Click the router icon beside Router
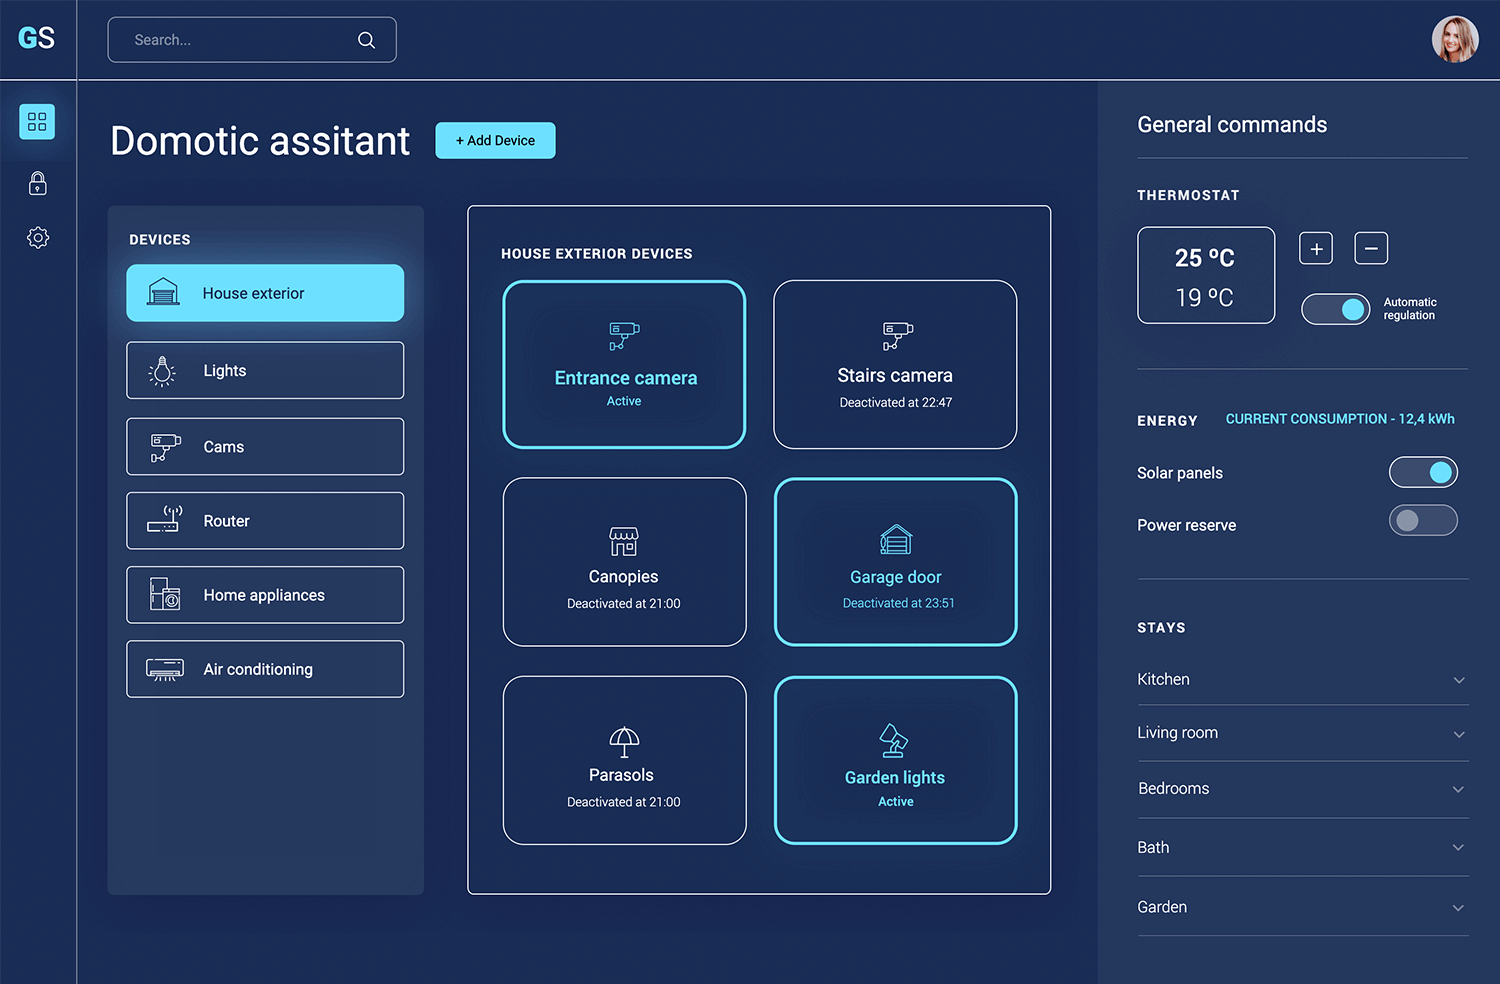1500x984 pixels. pyautogui.click(x=165, y=519)
